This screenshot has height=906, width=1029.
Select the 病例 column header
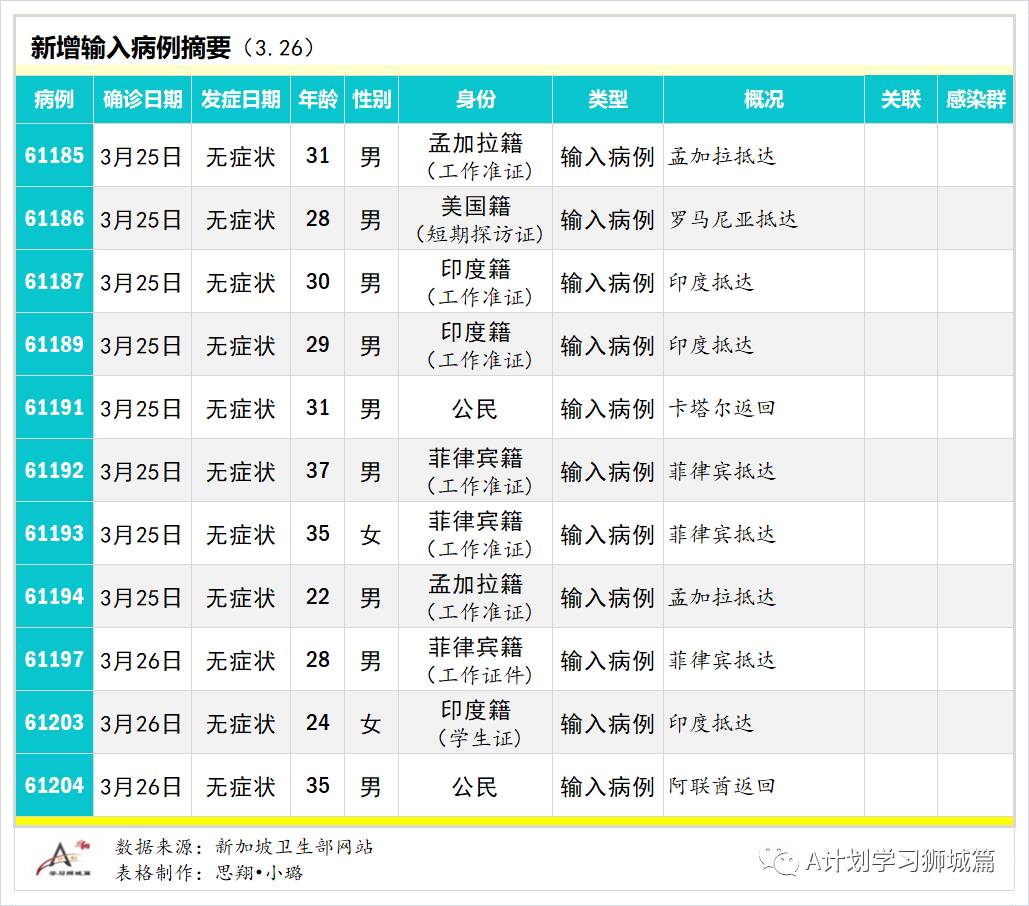tap(55, 99)
